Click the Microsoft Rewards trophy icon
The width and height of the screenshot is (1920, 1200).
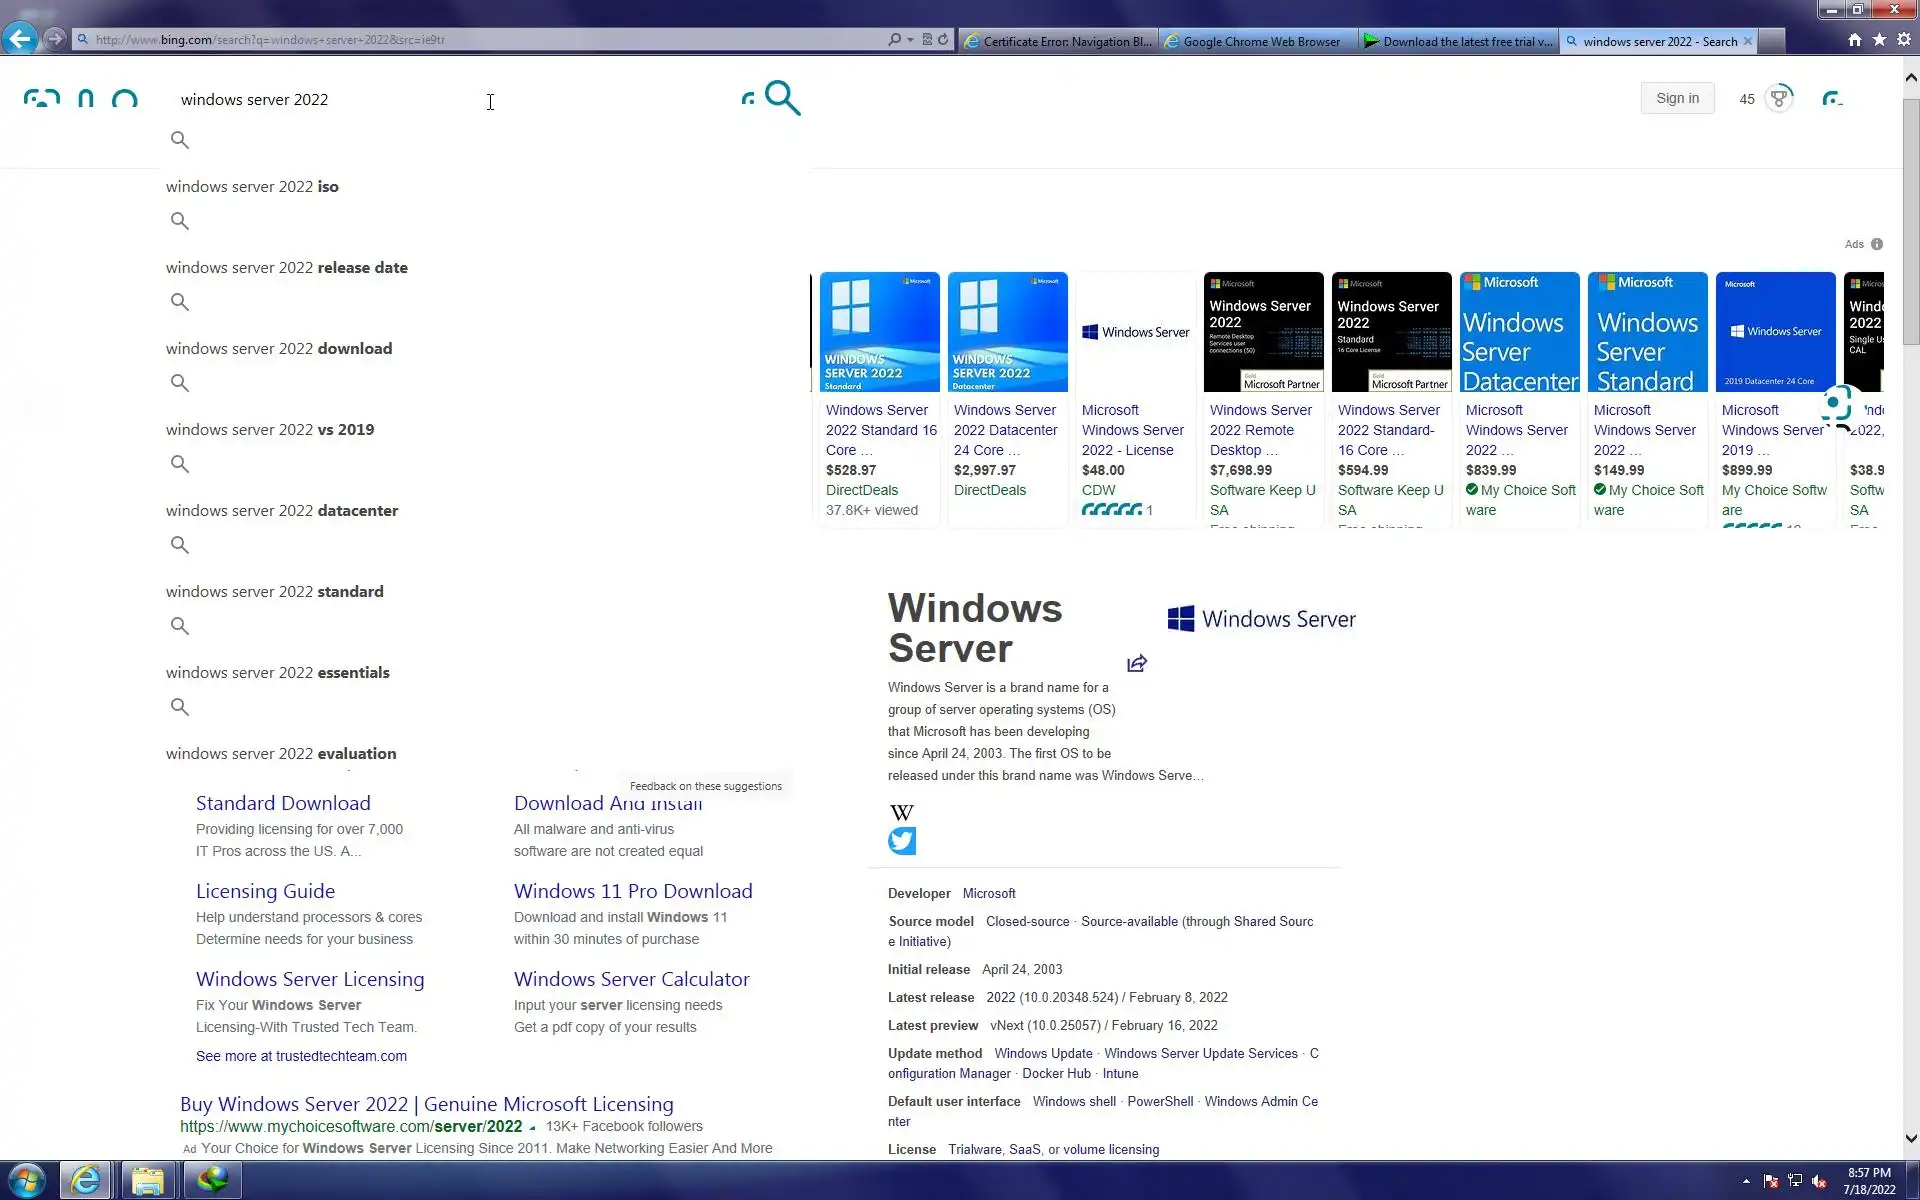pos(1778,98)
